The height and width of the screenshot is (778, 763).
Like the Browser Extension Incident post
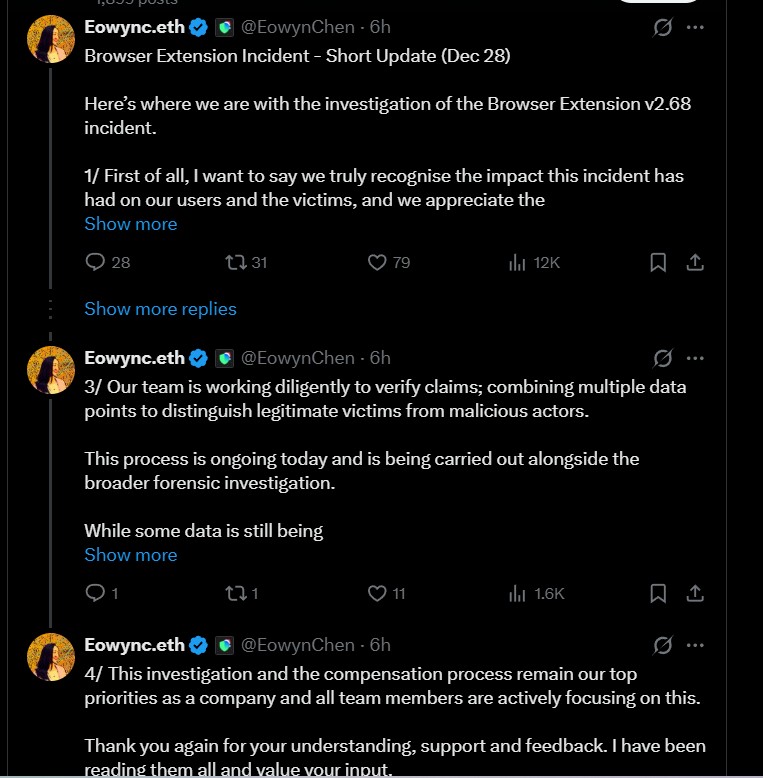(377, 262)
